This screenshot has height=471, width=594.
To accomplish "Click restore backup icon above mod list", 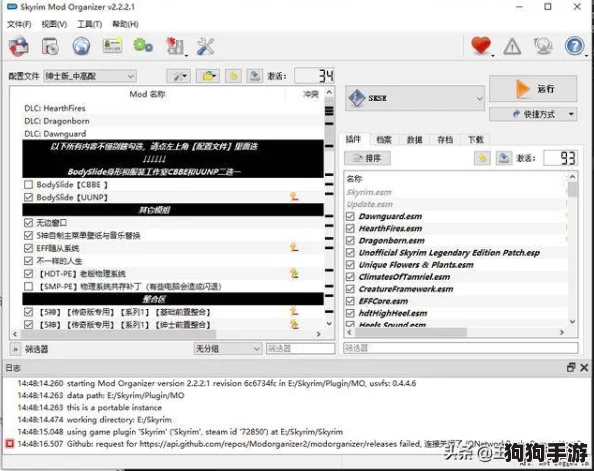I will [233, 76].
